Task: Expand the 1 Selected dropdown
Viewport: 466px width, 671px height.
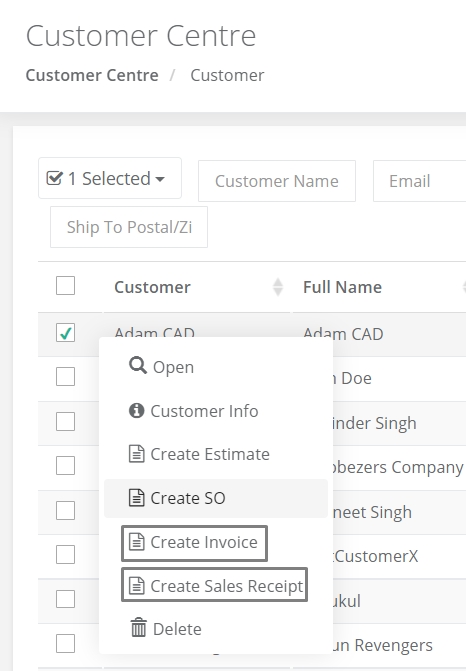Action: click(110, 178)
